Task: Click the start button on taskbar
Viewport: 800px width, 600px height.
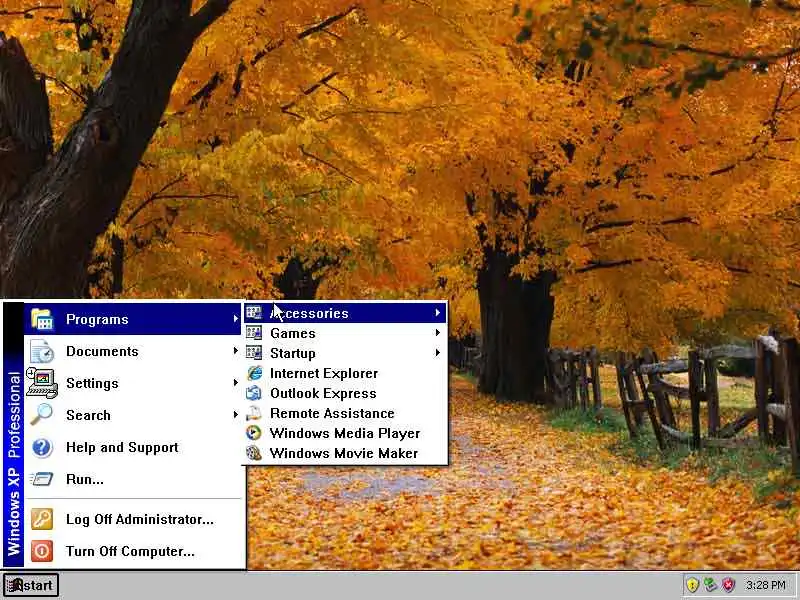Action: [31, 585]
